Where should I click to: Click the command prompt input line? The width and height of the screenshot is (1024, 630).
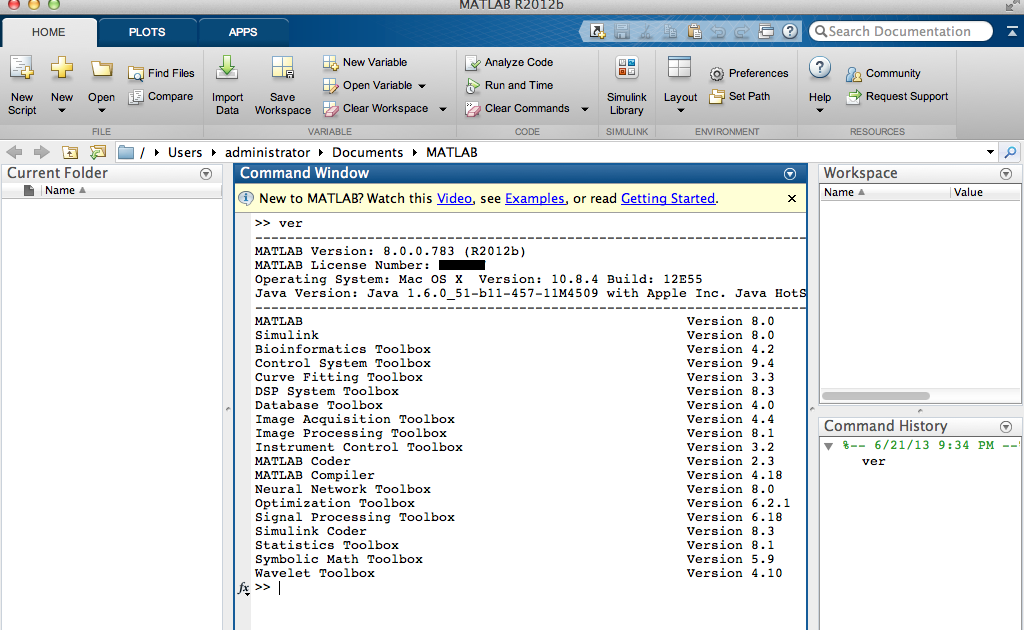click(529, 588)
